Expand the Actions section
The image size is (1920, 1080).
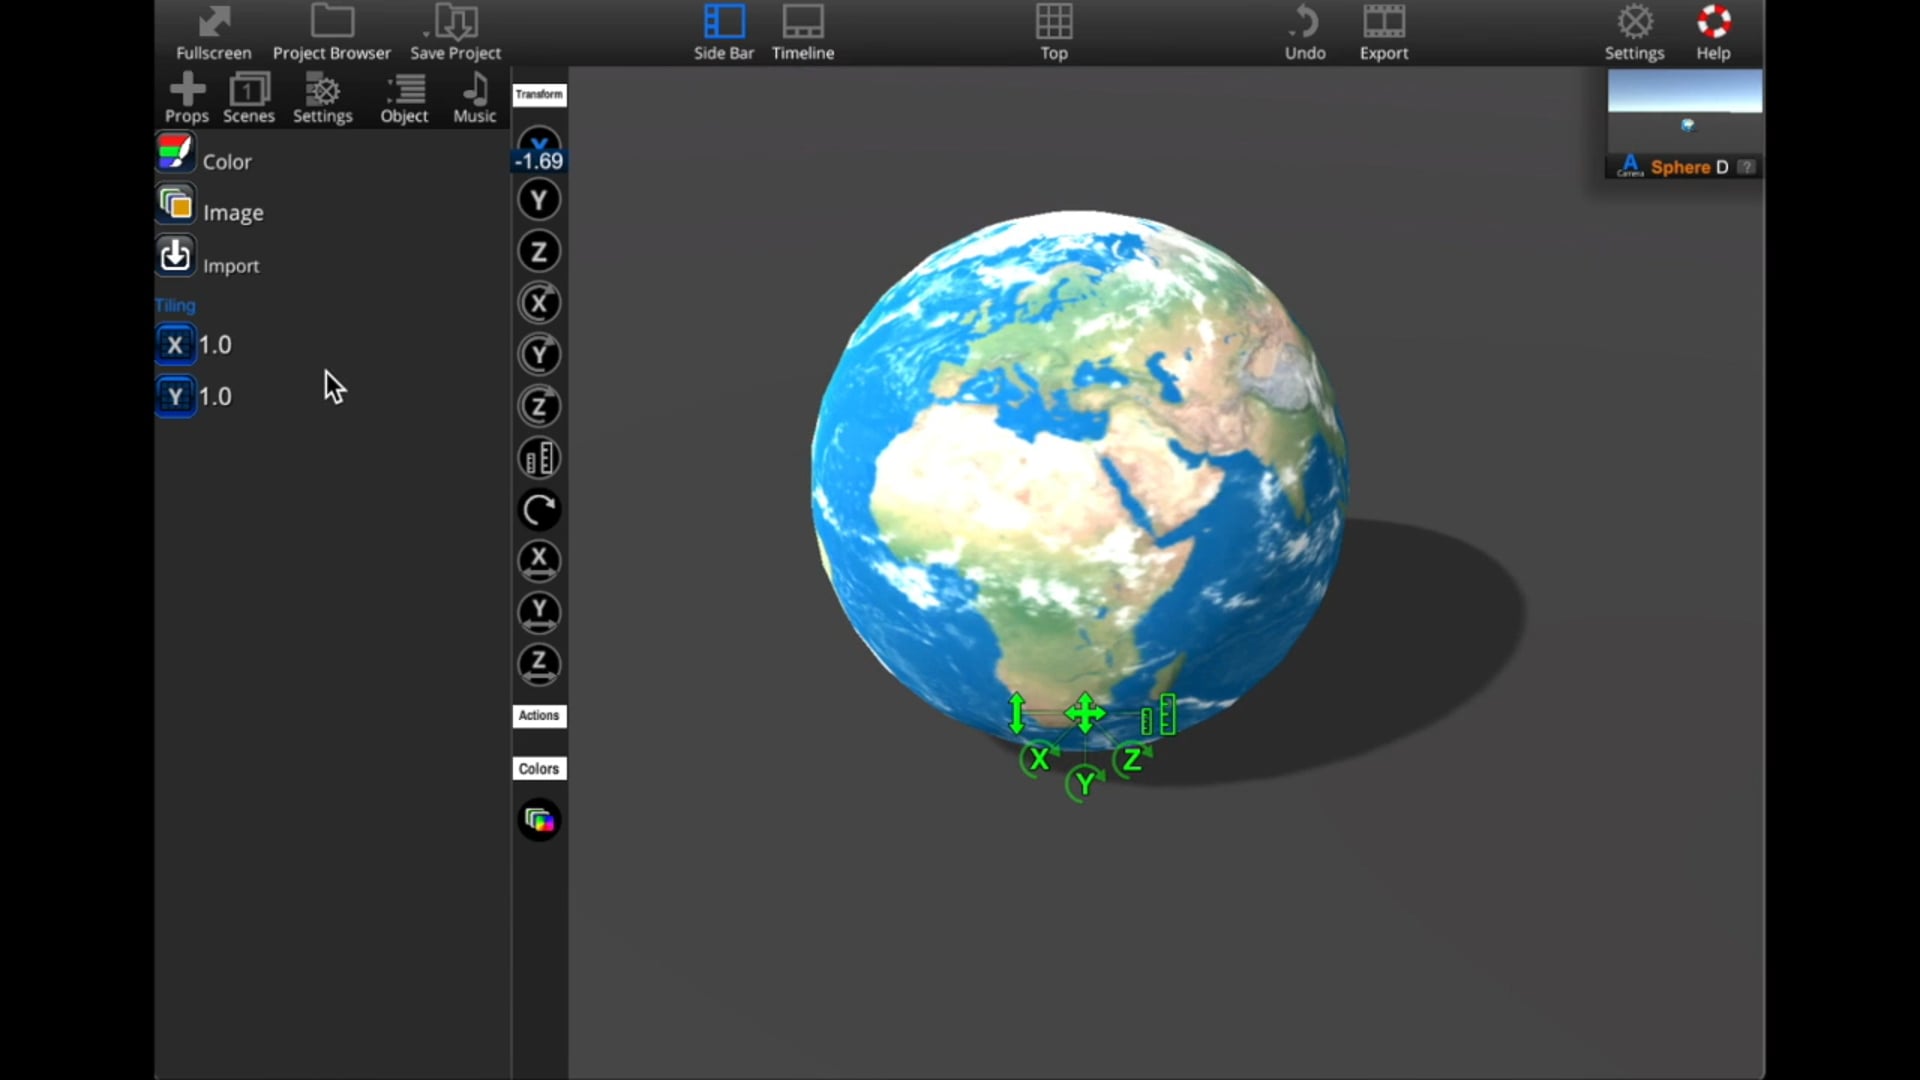tap(539, 716)
